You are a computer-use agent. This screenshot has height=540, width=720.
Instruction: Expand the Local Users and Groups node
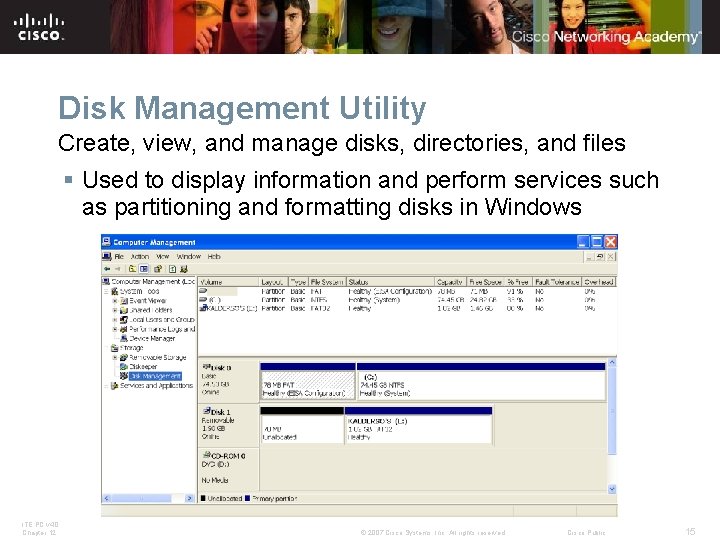(x=115, y=320)
